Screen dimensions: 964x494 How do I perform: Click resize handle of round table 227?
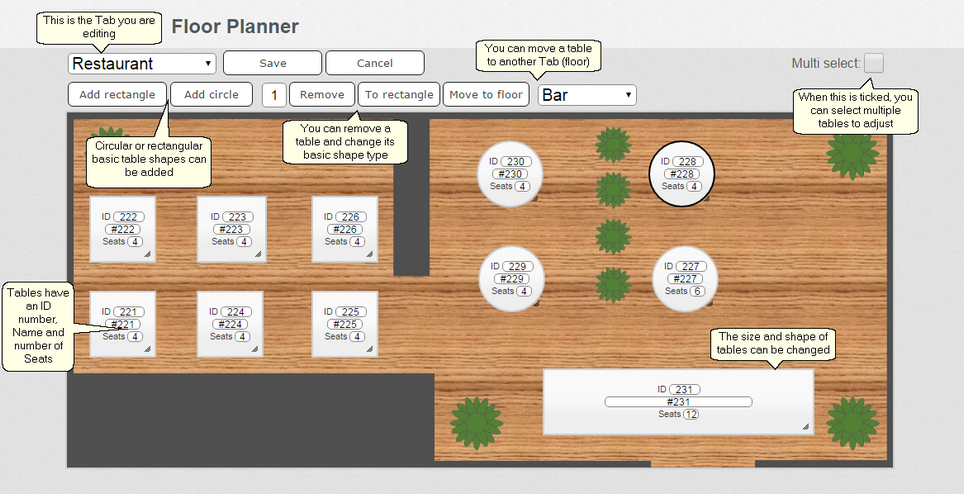coord(710,304)
